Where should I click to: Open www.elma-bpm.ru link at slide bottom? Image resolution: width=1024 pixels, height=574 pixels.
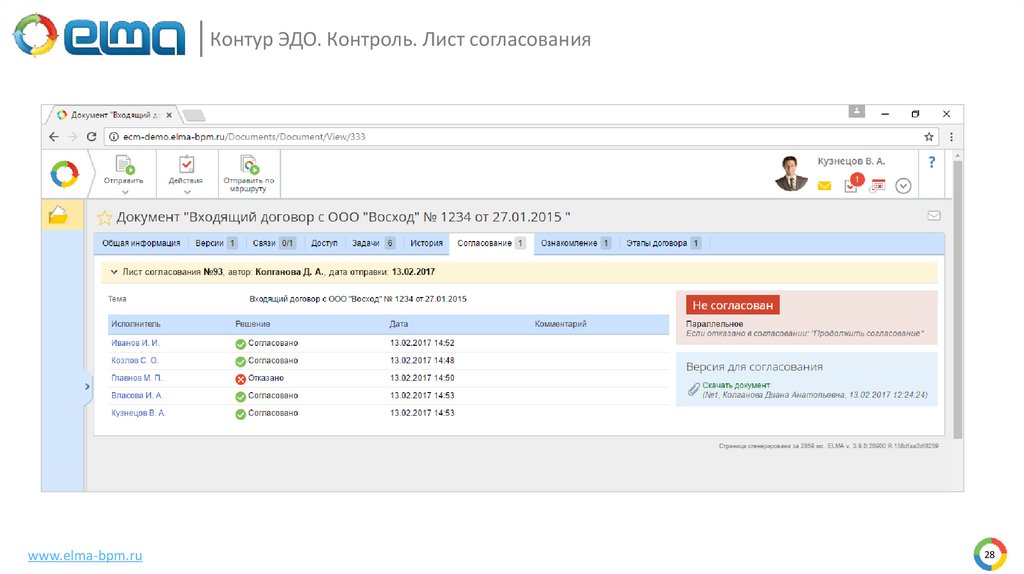click(85, 556)
